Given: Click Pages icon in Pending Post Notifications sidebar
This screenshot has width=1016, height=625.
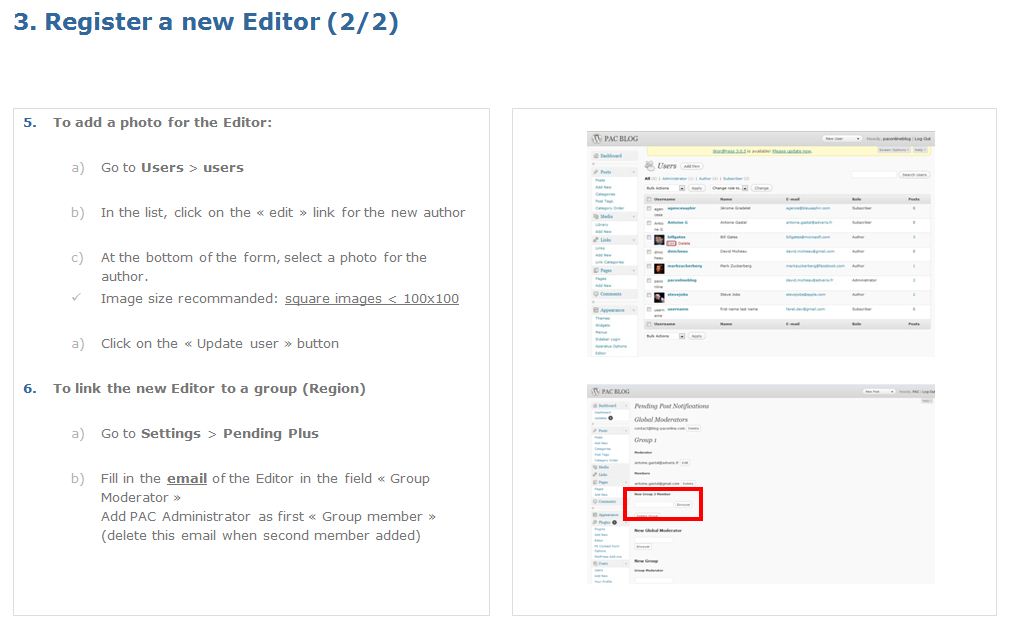Looking at the screenshot, I should coord(595,482).
